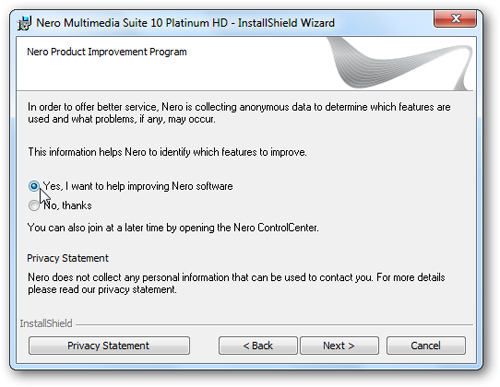The width and height of the screenshot is (500, 387).
Task: Close the InstallShield Wizard with red X
Action: [x=455, y=19]
